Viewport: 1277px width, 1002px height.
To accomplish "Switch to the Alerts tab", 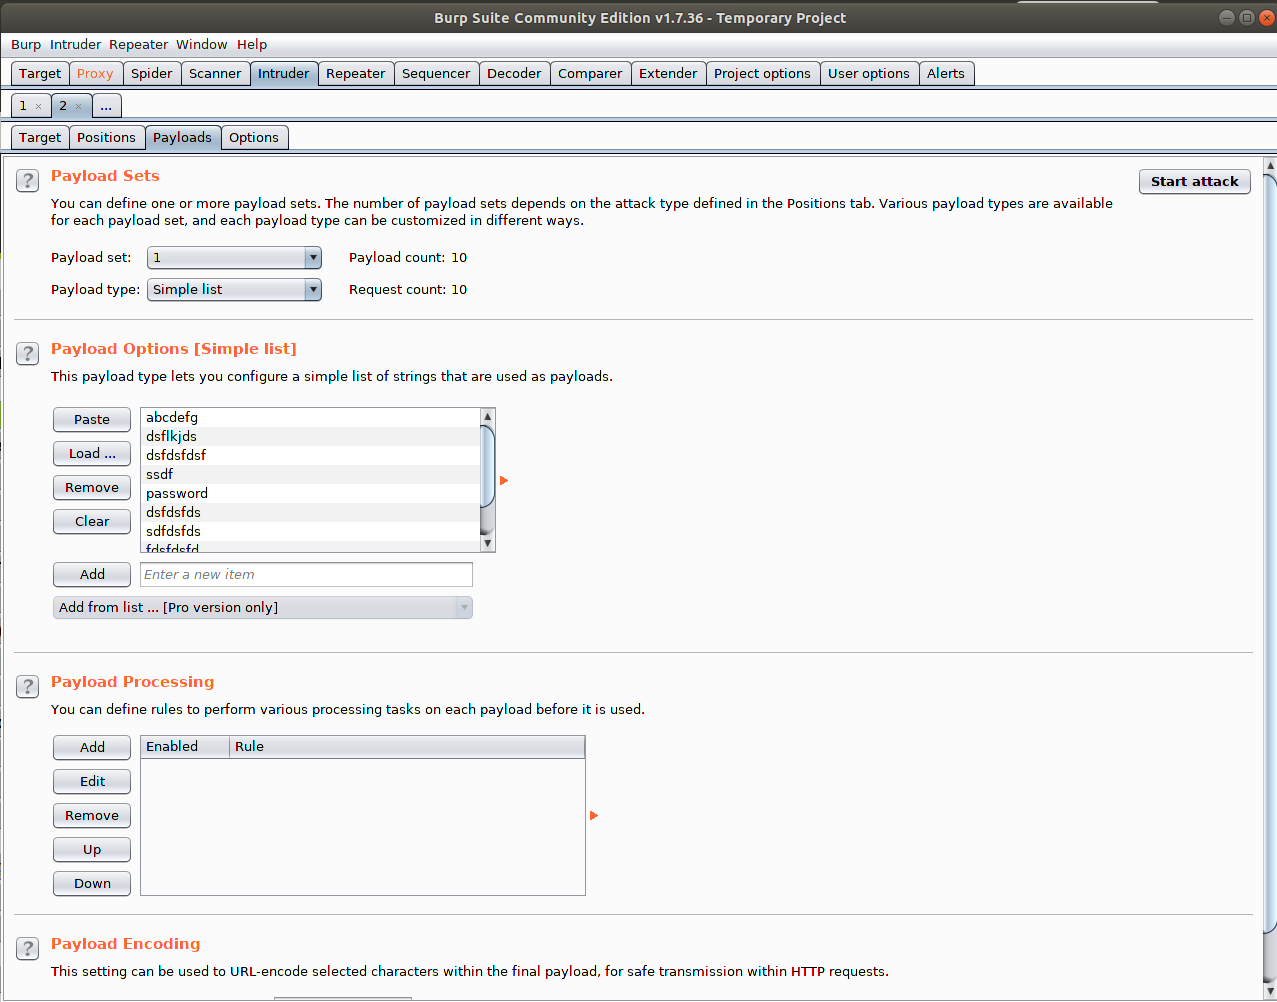I will pyautogui.click(x=946, y=74).
